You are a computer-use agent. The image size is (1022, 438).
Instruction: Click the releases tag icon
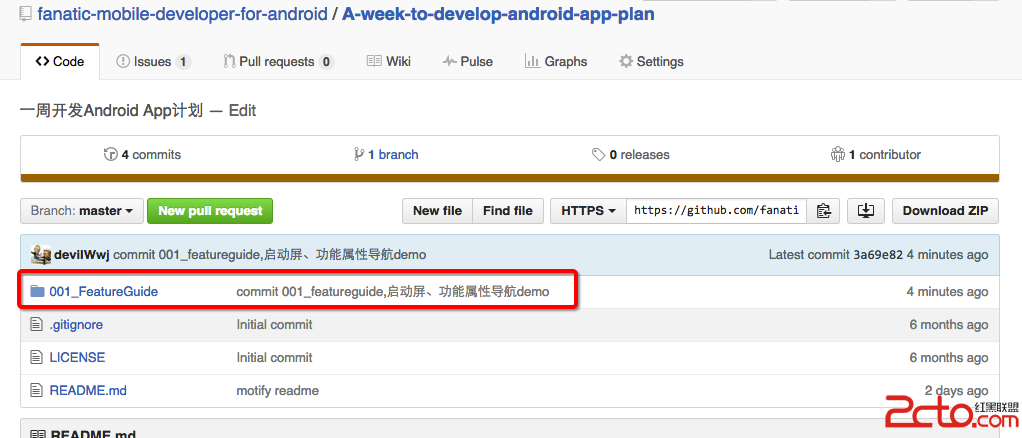598,154
